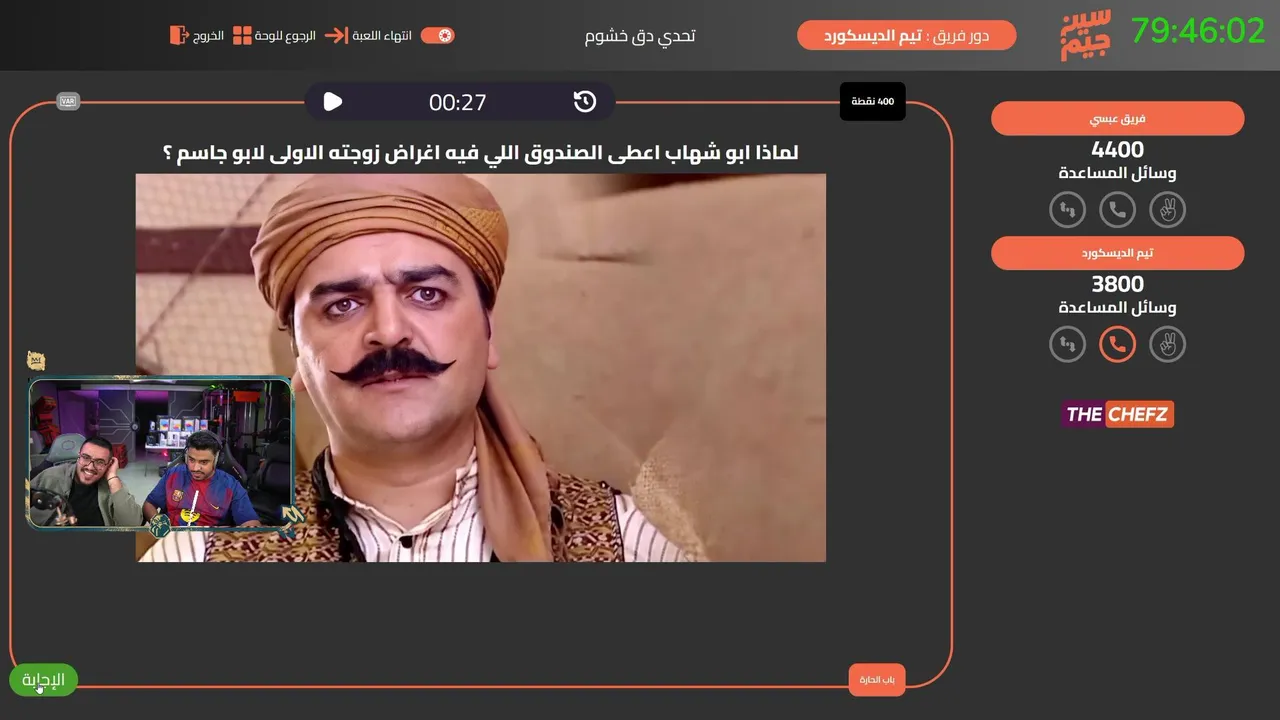Click the small VAR badge
Screen dimensions: 1280x720
coord(68,101)
